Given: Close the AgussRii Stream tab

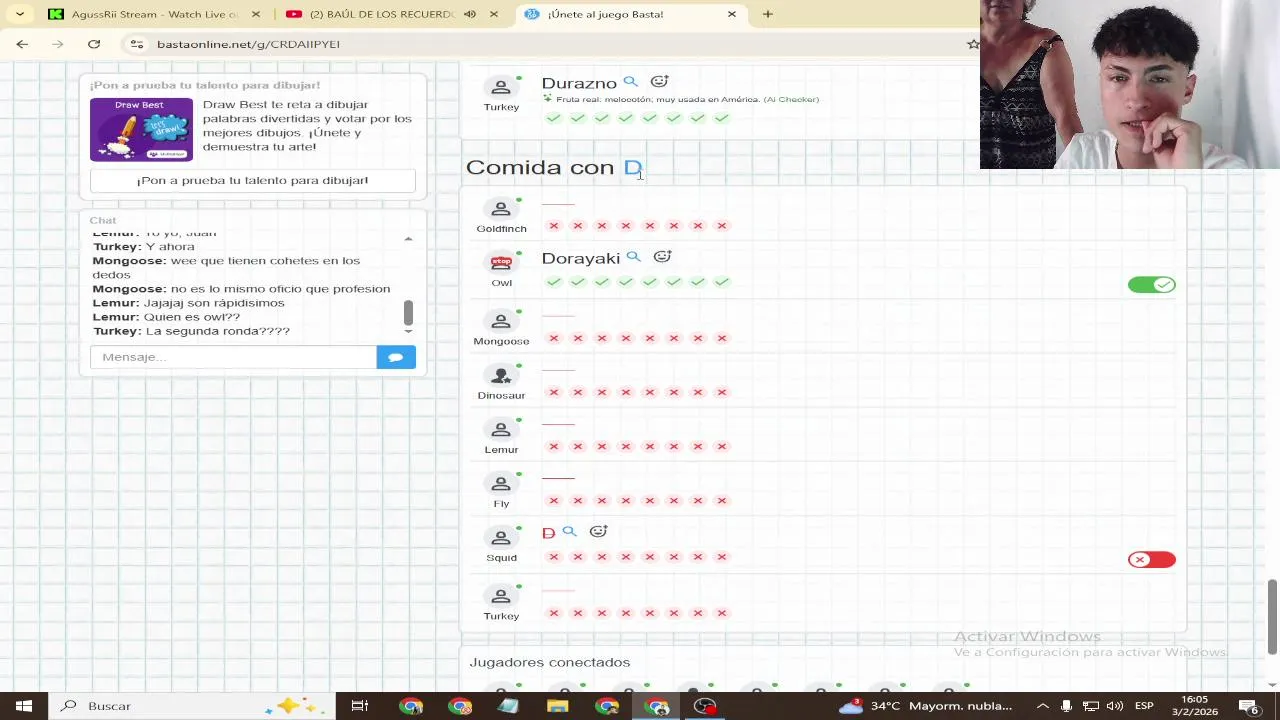Looking at the screenshot, I should [256, 14].
